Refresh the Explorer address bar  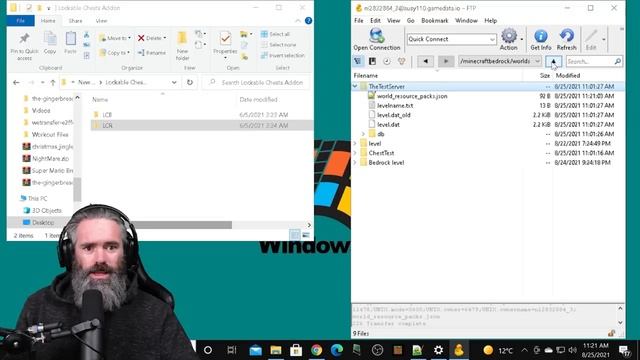point(190,82)
